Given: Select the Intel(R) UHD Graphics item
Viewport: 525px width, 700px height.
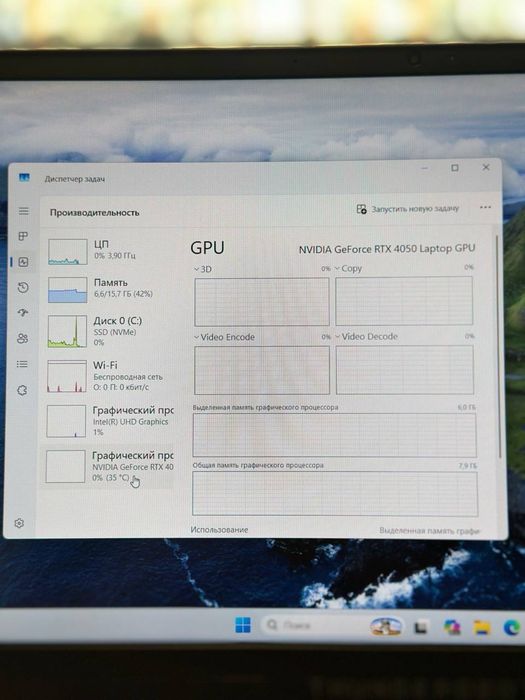Looking at the screenshot, I should pyautogui.click(x=109, y=421).
